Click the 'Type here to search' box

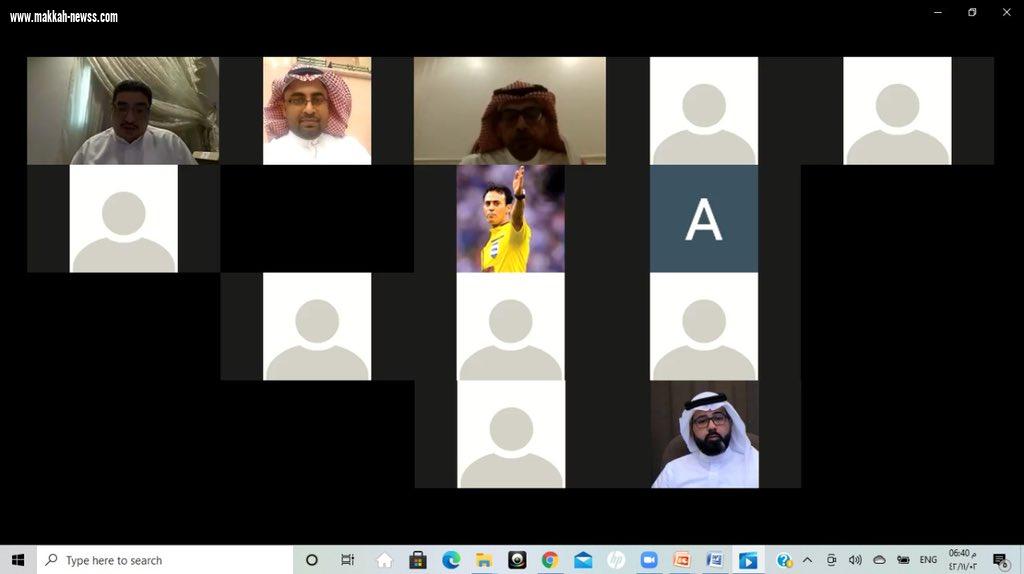pos(165,560)
